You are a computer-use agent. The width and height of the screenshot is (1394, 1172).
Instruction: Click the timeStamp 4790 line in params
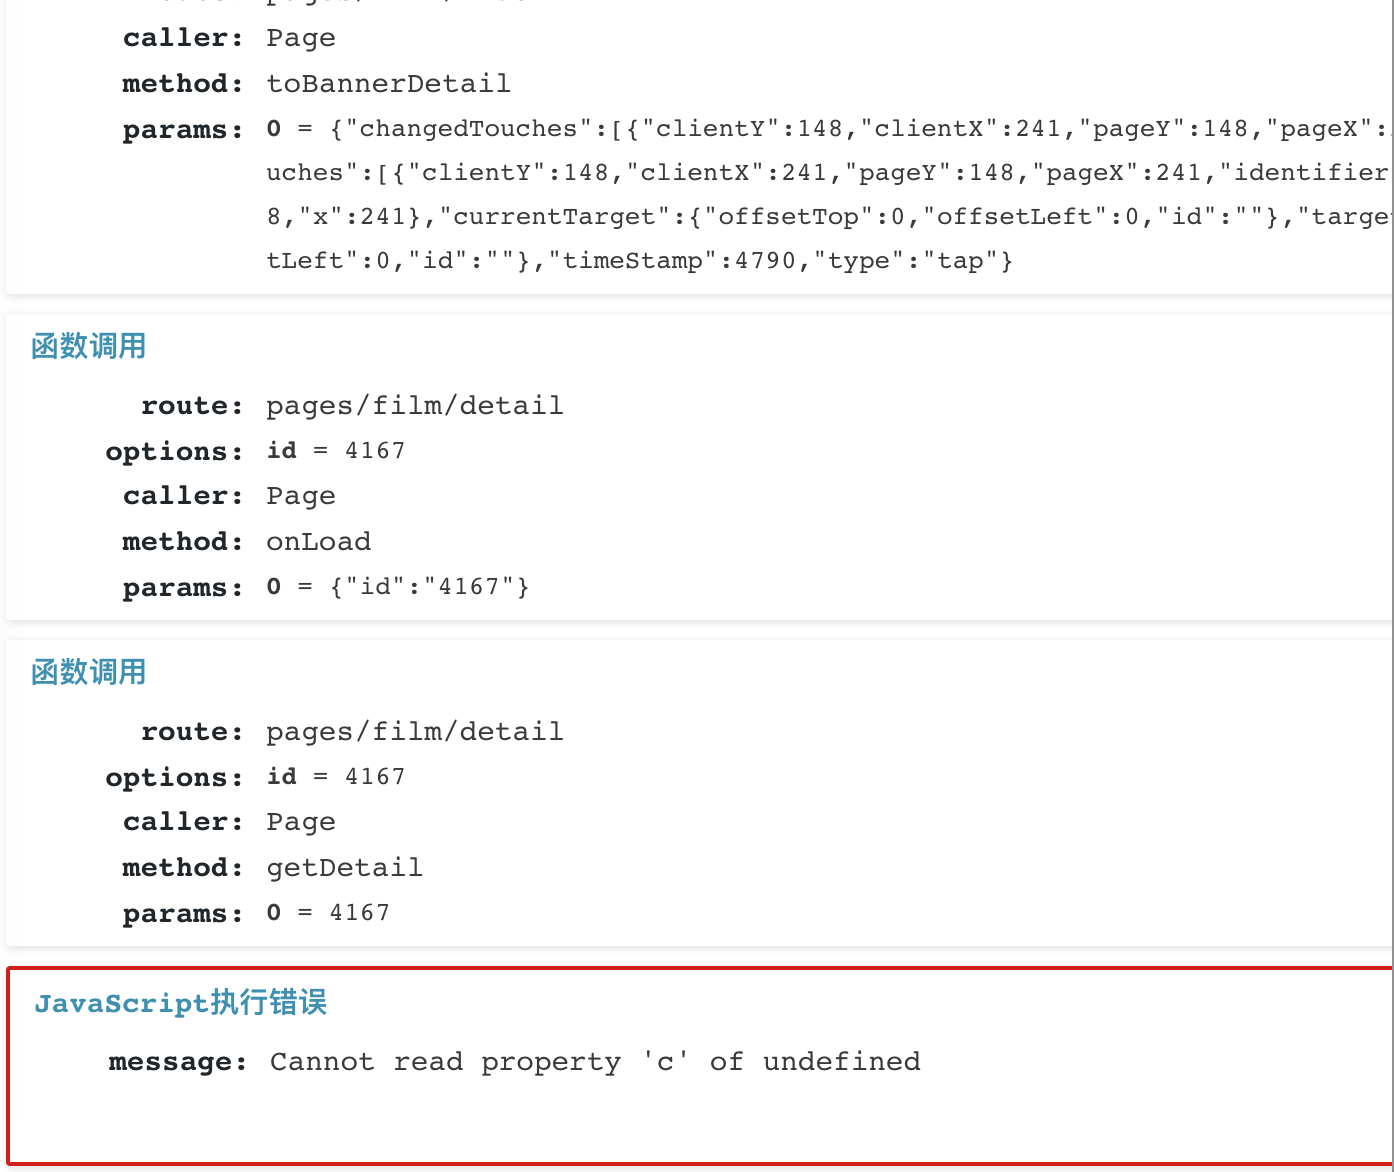pos(640,261)
